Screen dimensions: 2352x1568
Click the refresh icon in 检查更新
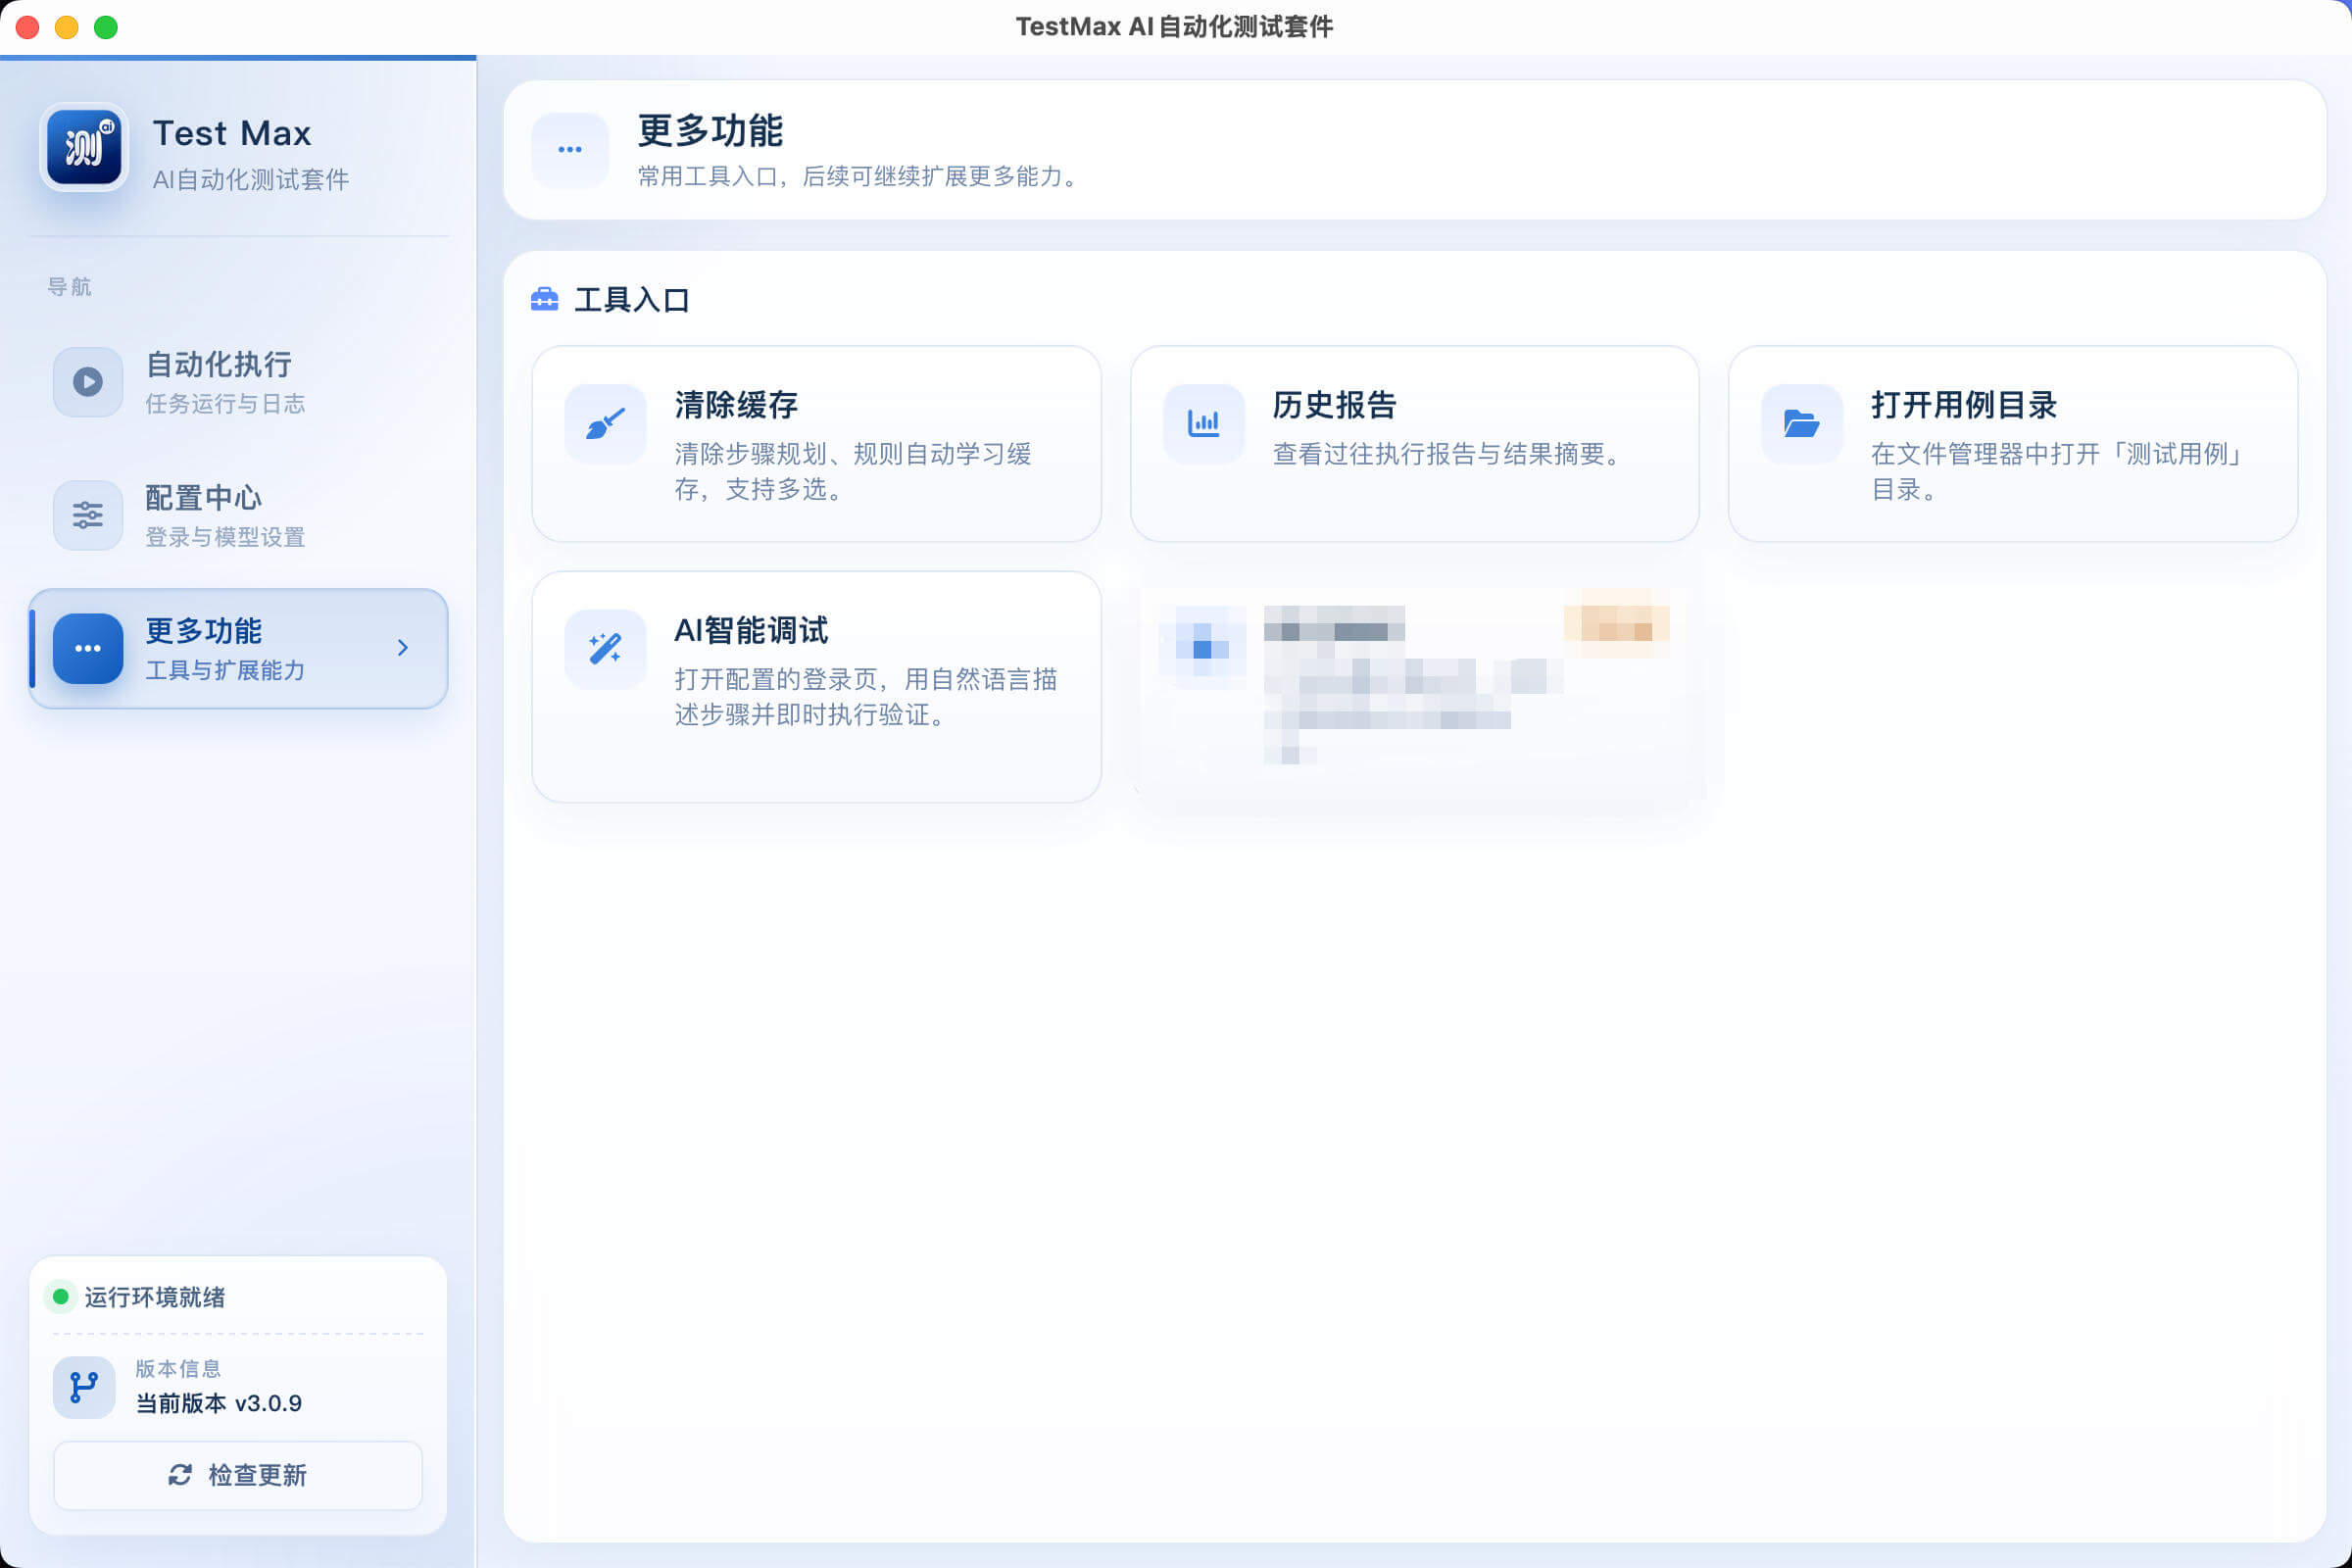click(180, 1475)
